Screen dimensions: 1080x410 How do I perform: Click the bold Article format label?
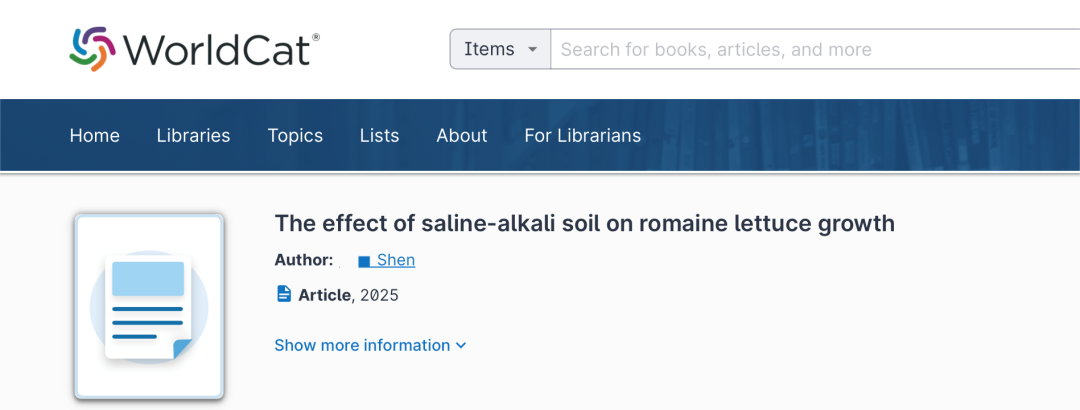[324, 296]
